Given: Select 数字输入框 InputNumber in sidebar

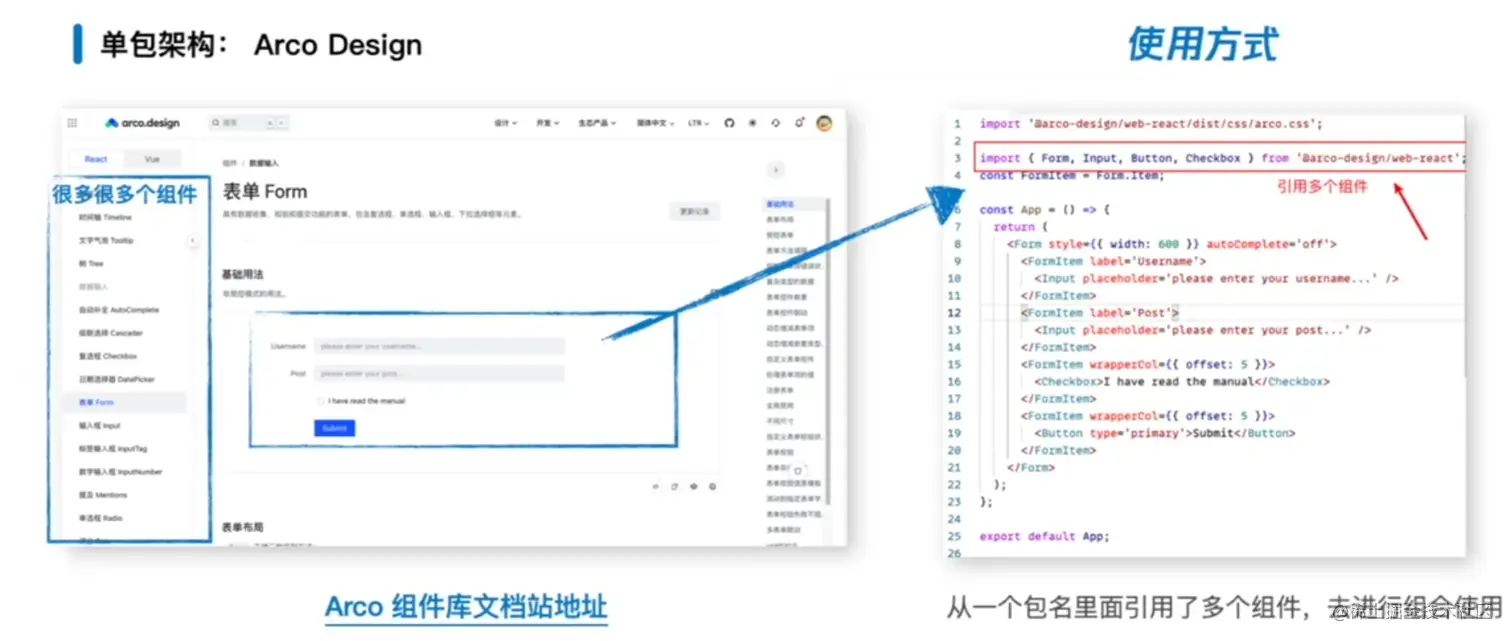Looking at the screenshot, I should click(120, 471).
